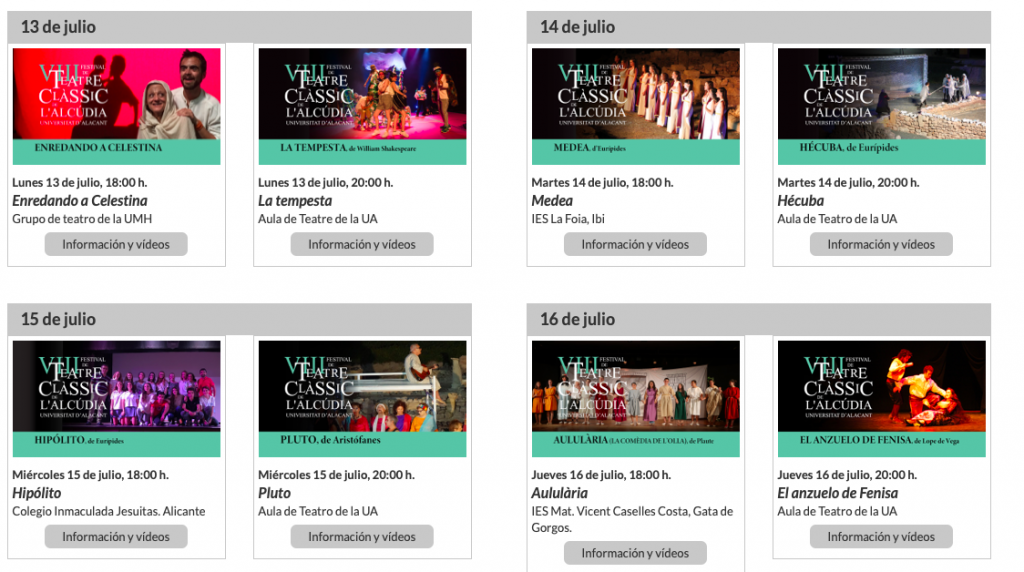Click Martes 14 de julio, 18:00 h. text
Viewport: 1024px width, 572px height.
point(602,182)
